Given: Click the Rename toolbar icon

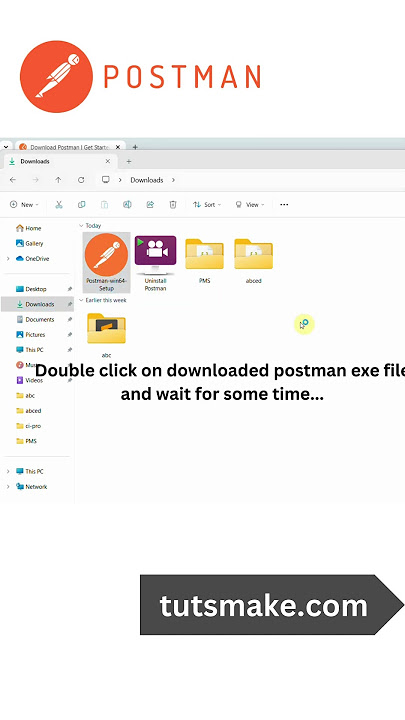Looking at the screenshot, I should click(127, 205).
